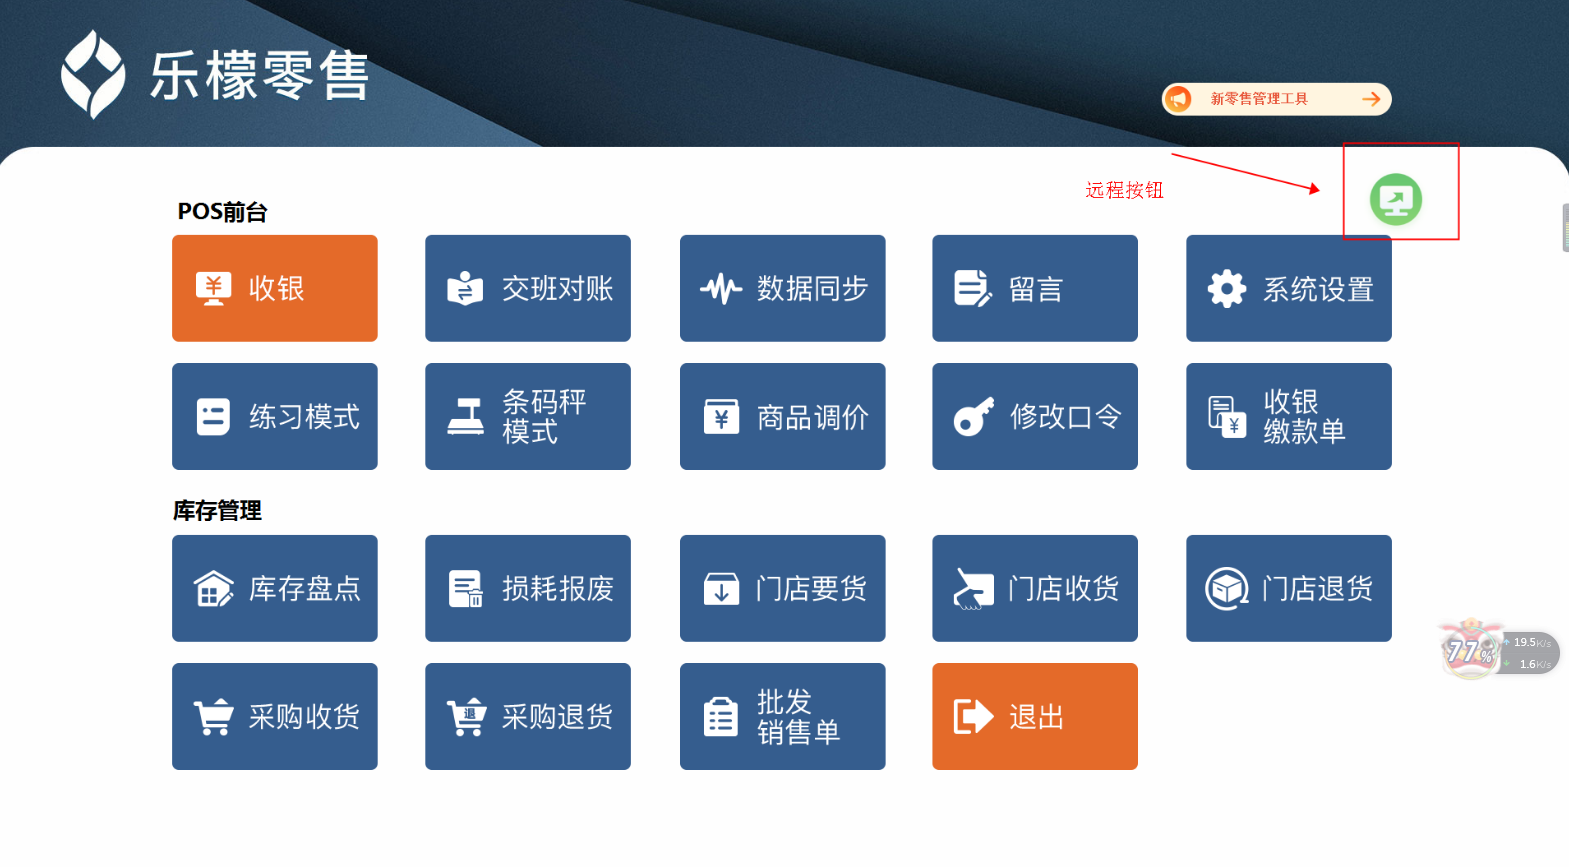Image resolution: width=1569 pixels, height=867 pixels.
Task: Switch to 条码秤模式 barcode scale mode
Action: [527, 416]
